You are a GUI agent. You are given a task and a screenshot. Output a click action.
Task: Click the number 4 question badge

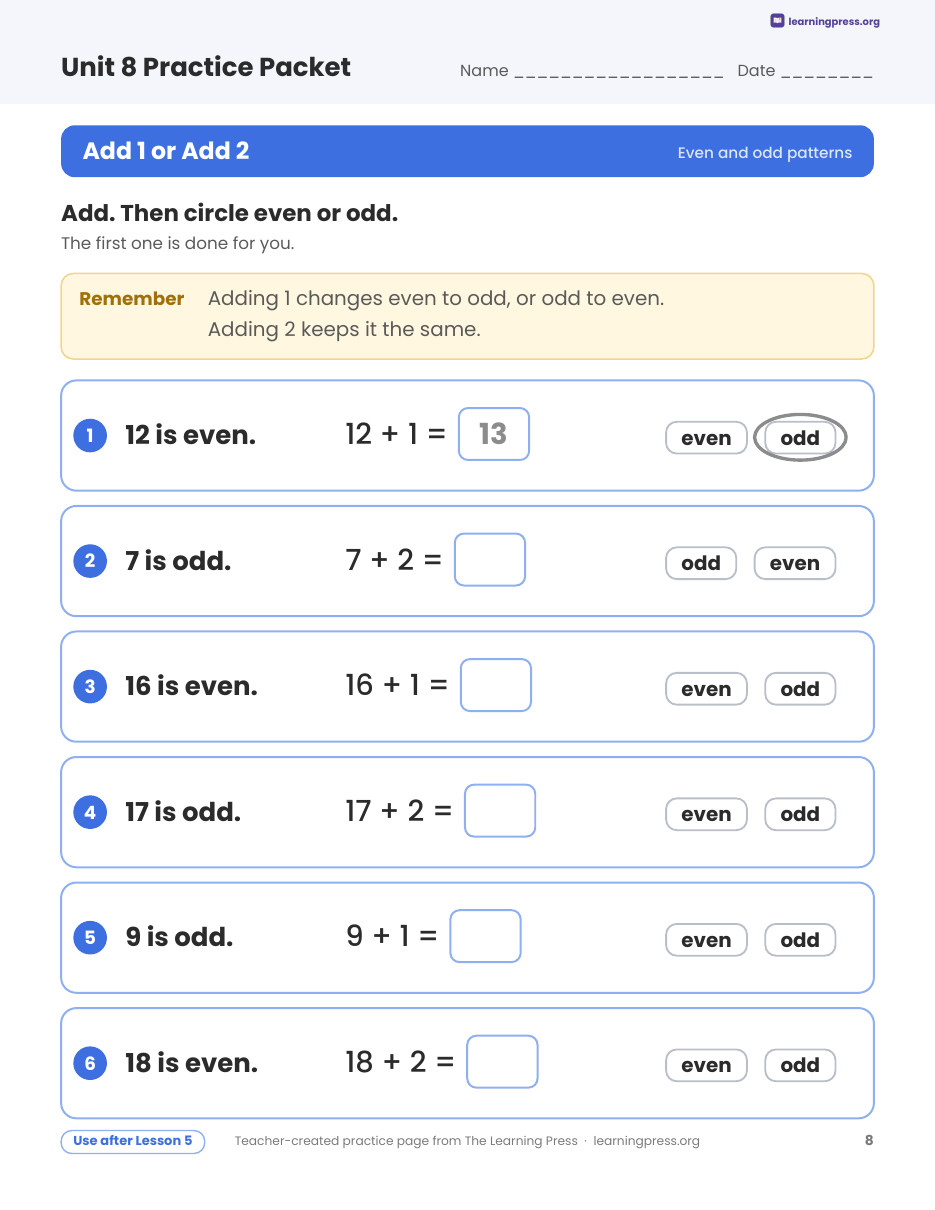(x=90, y=812)
